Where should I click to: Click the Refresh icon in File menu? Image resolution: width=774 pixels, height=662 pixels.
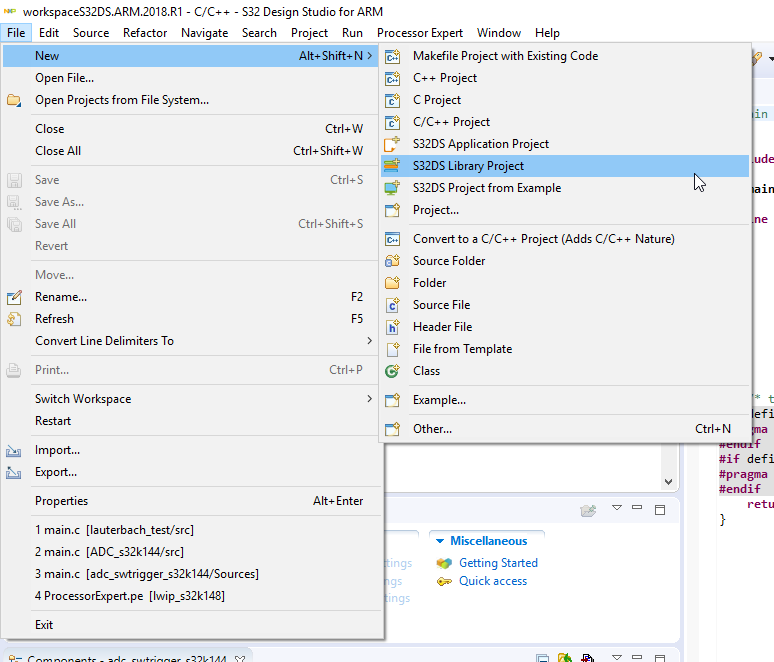pyautogui.click(x=14, y=319)
